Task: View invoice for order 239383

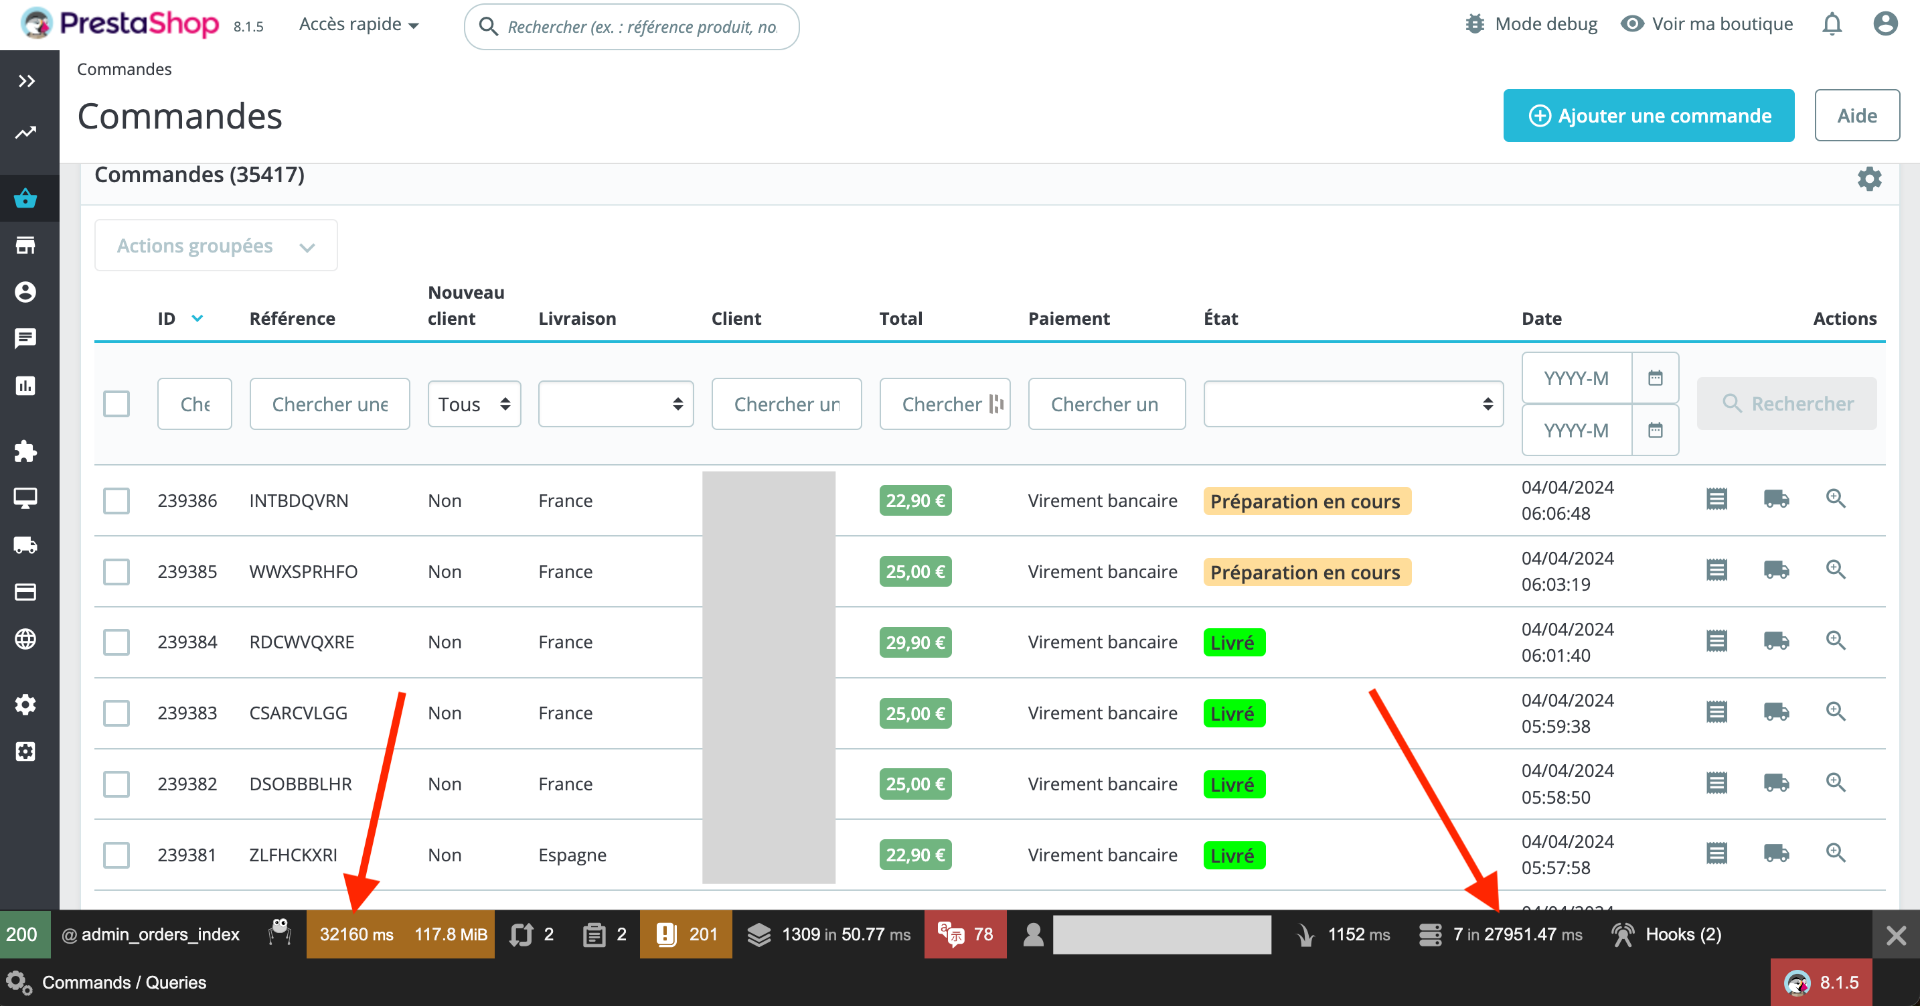Action: (1717, 712)
